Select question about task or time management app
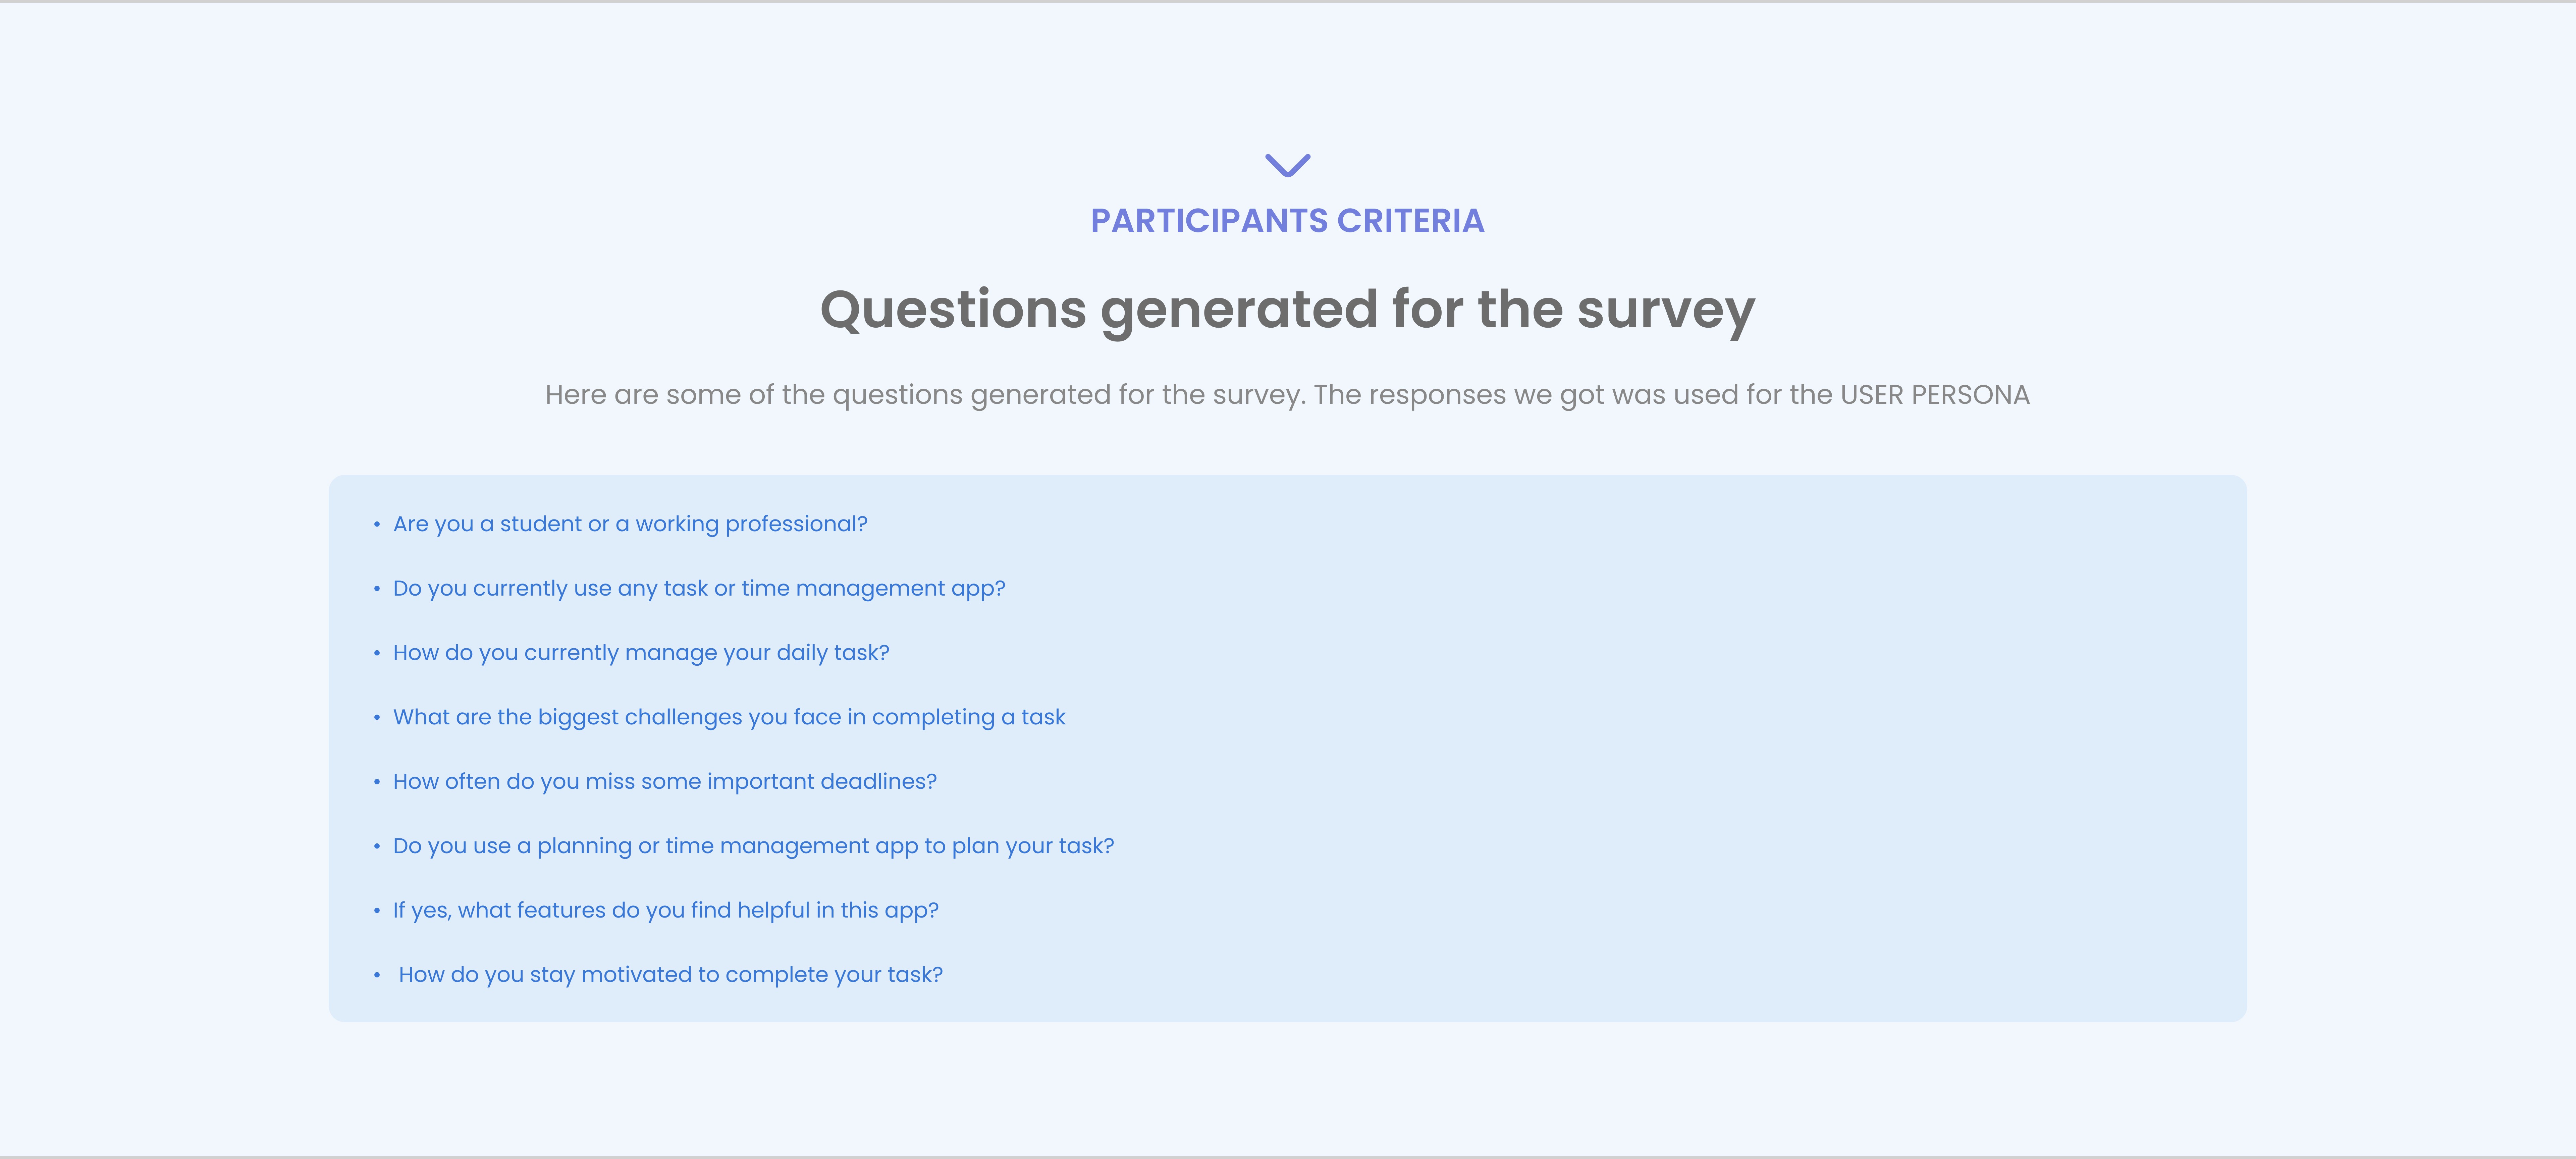The width and height of the screenshot is (2576, 1159). 699,588
